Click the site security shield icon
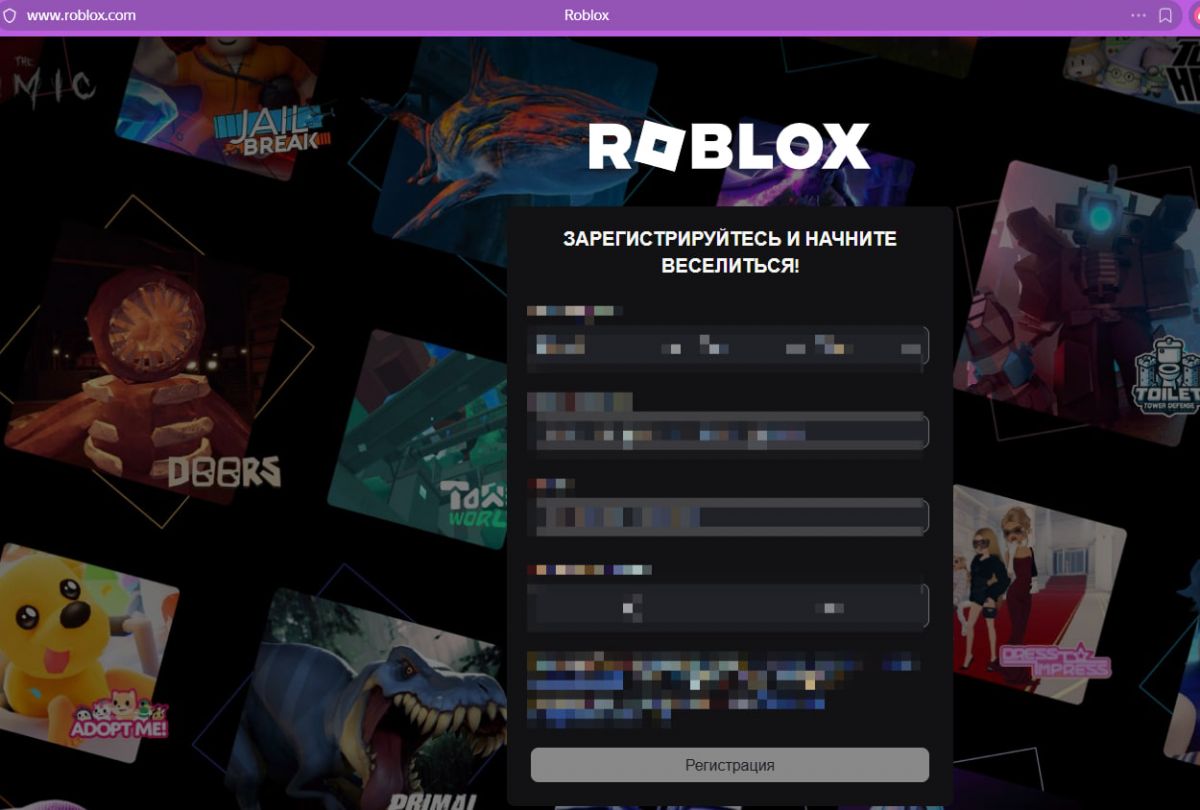This screenshot has height=810, width=1200. [x=10, y=15]
